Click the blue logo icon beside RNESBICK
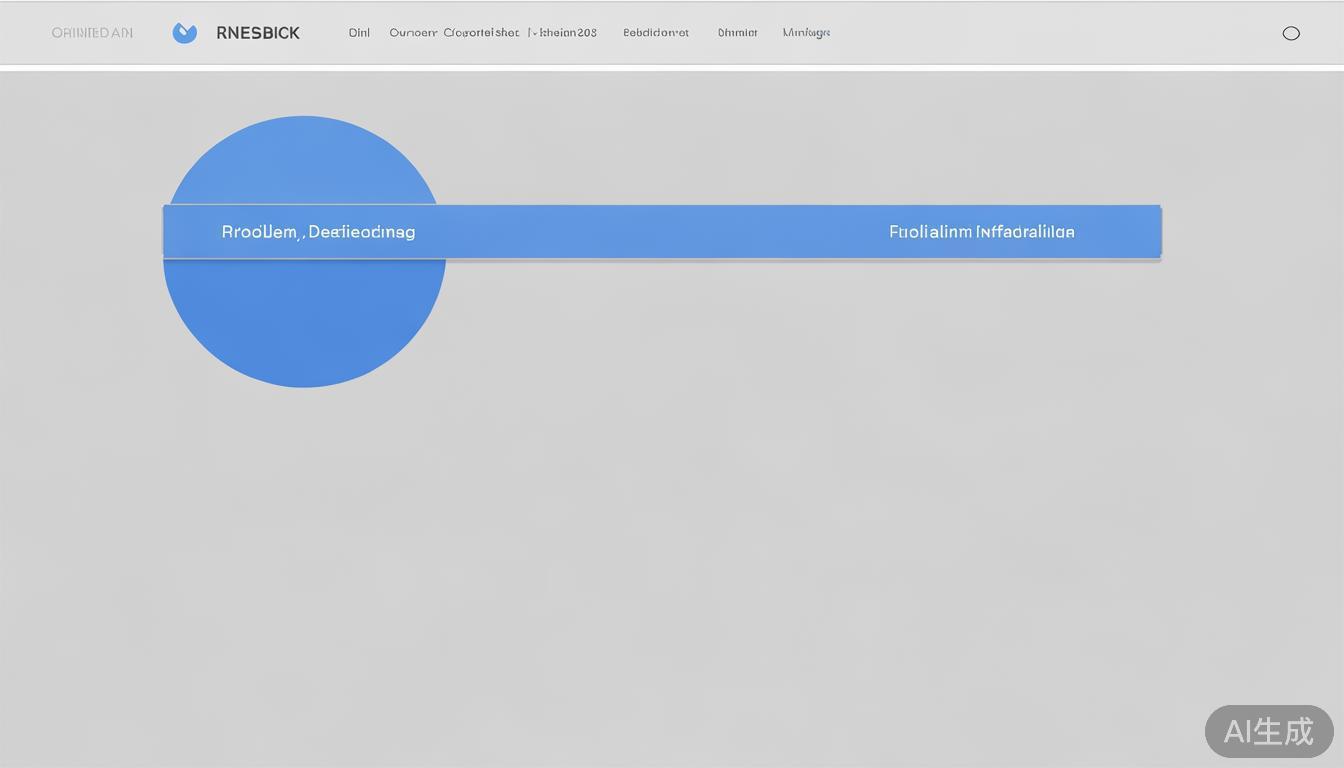 pos(184,33)
